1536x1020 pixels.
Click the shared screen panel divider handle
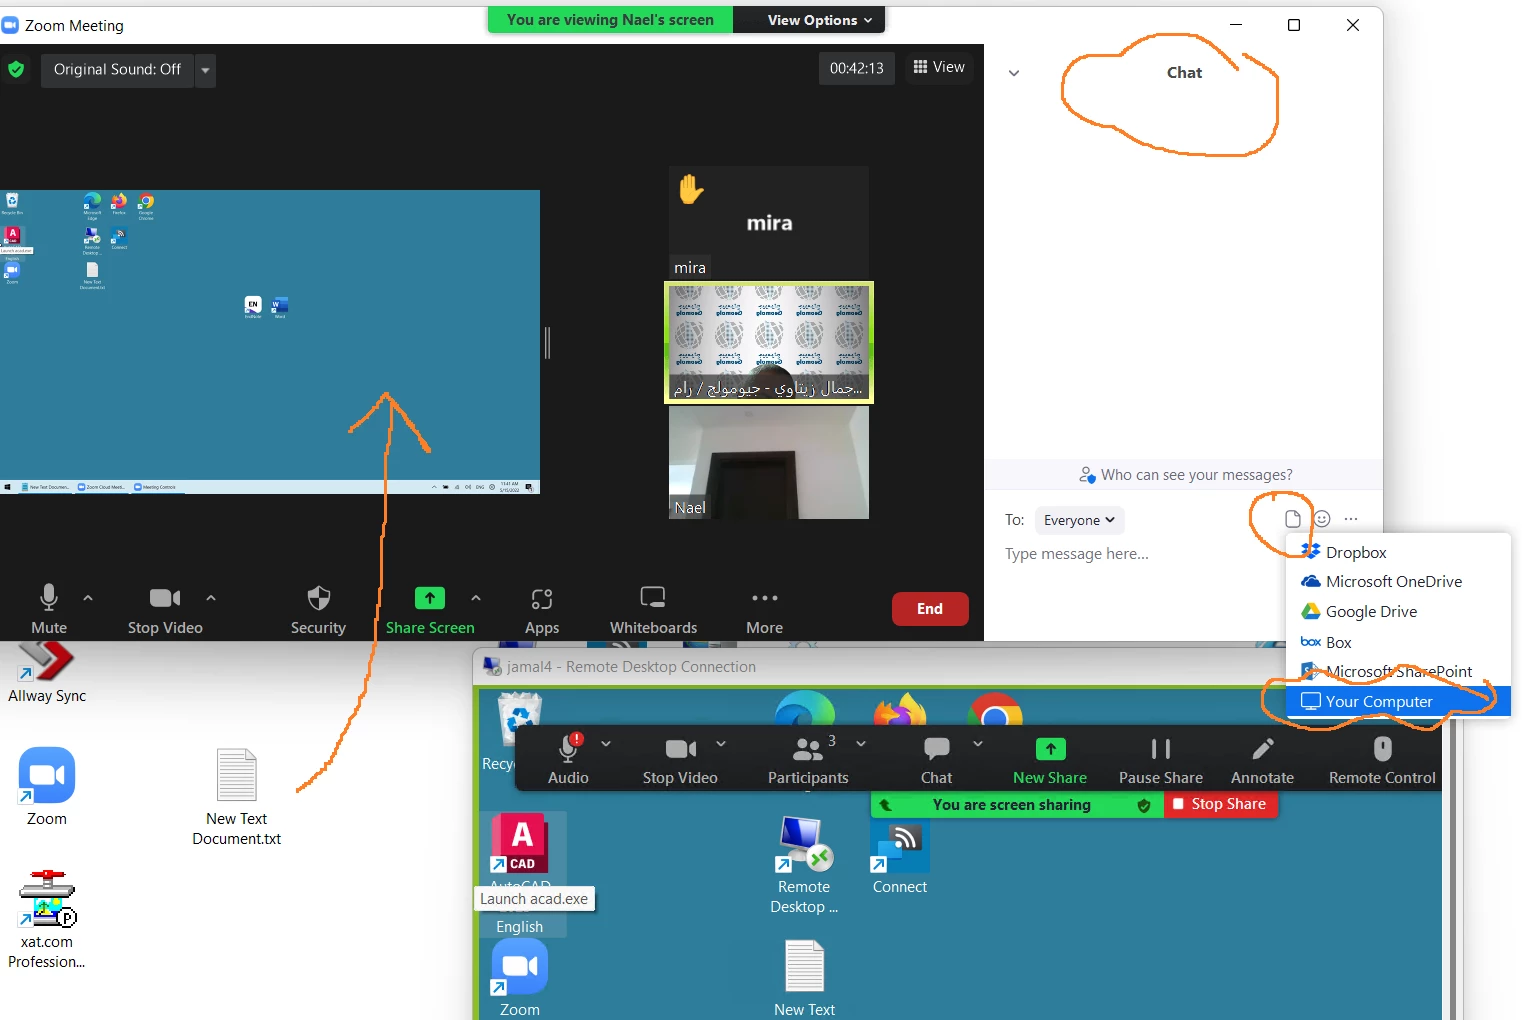[547, 343]
